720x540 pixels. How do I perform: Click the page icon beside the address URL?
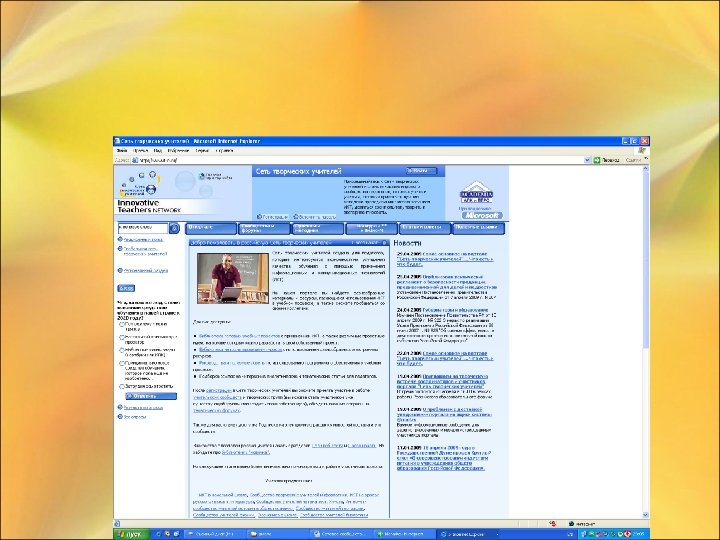click(x=135, y=160)
